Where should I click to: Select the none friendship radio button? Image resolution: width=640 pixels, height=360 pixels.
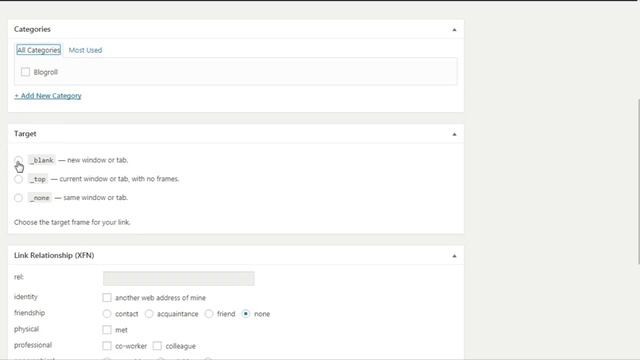(246, 314)
